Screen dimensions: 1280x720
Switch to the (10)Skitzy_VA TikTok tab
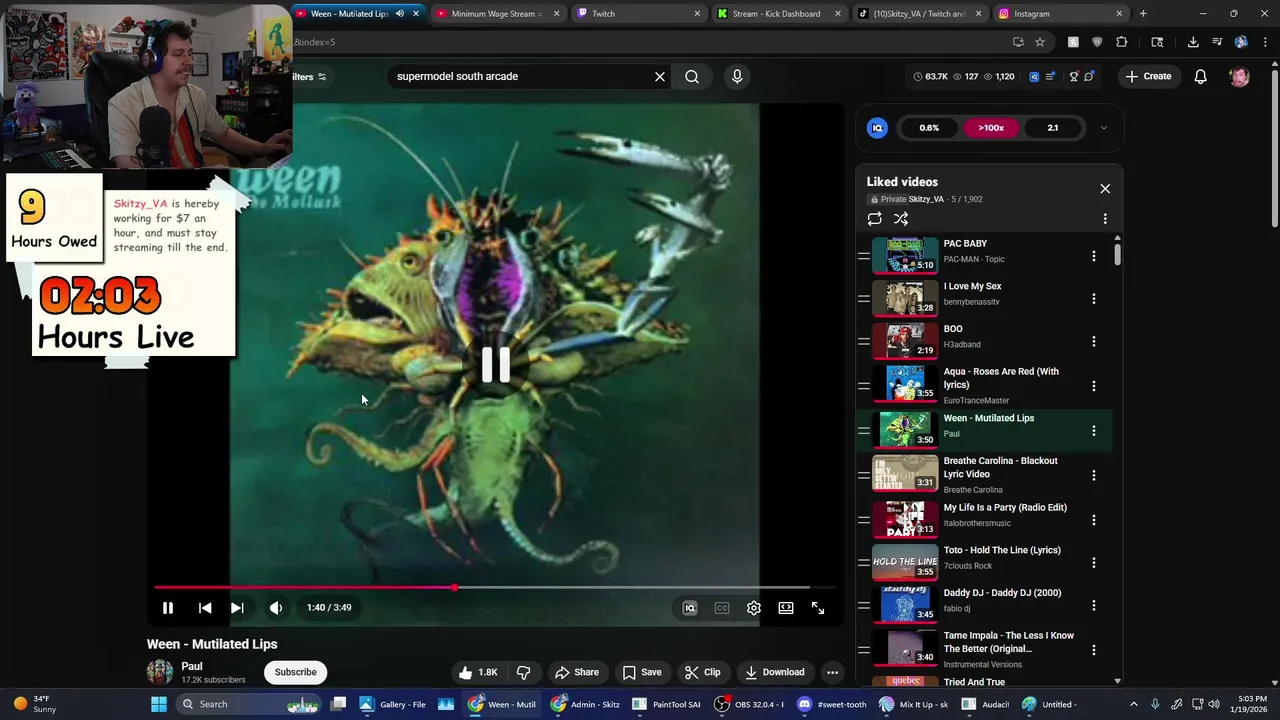[x=918, y=14]
